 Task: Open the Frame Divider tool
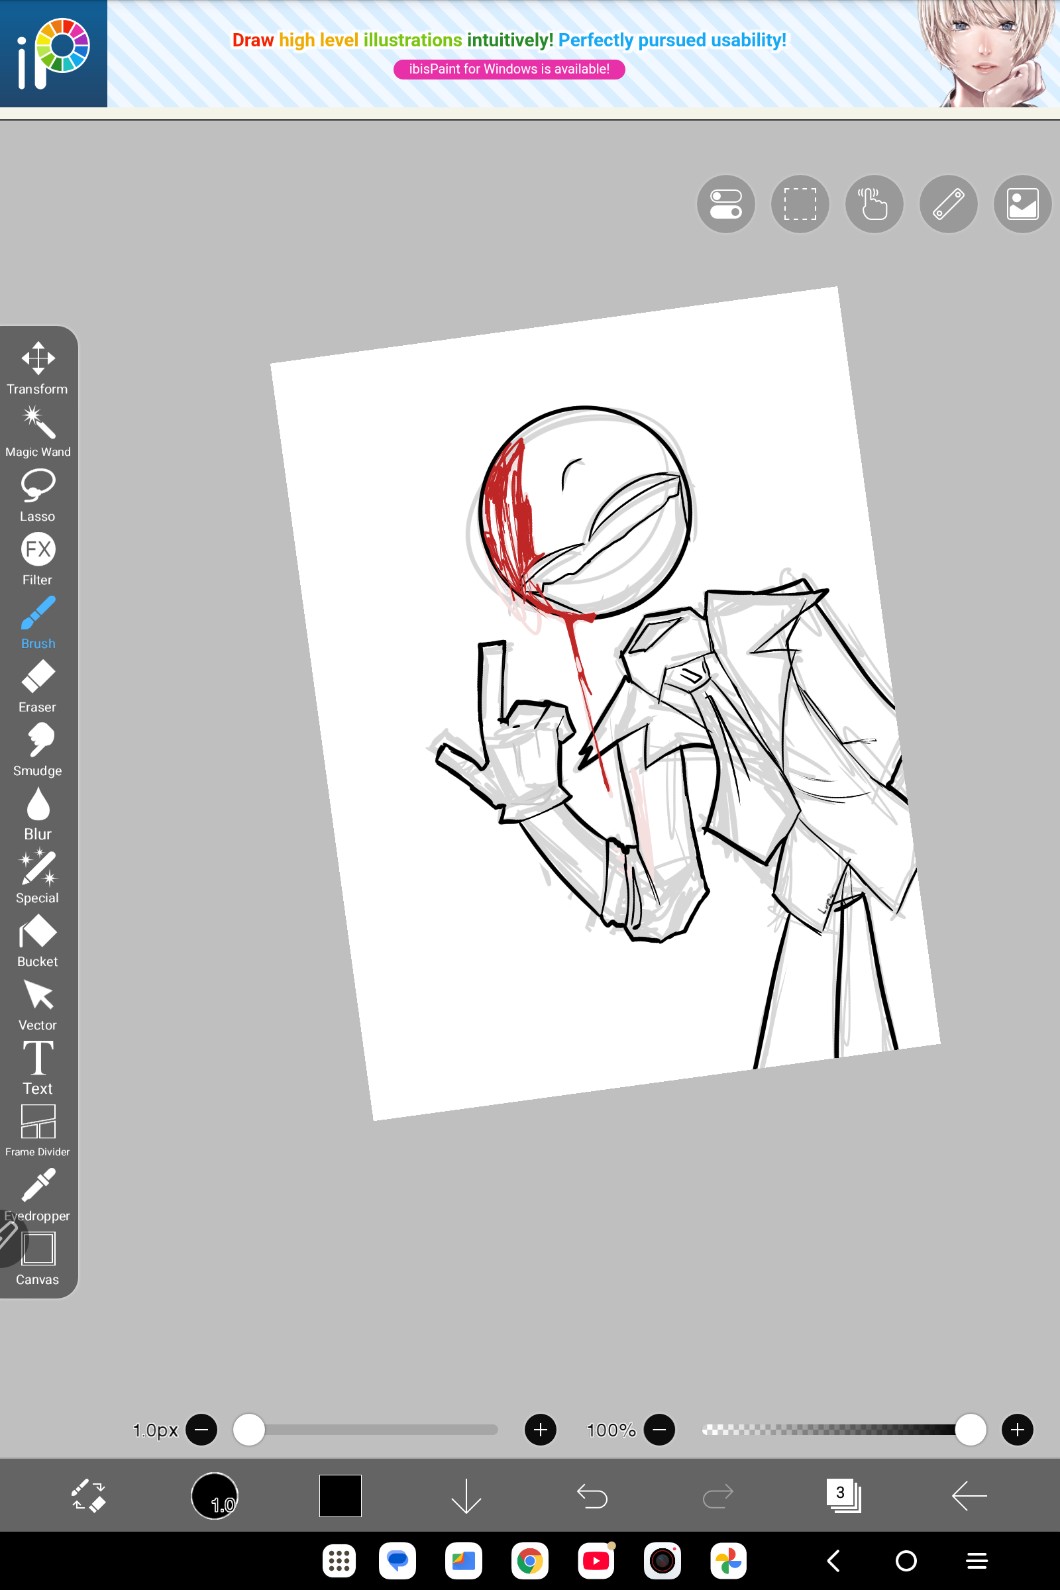click(x=38, y=1130)
